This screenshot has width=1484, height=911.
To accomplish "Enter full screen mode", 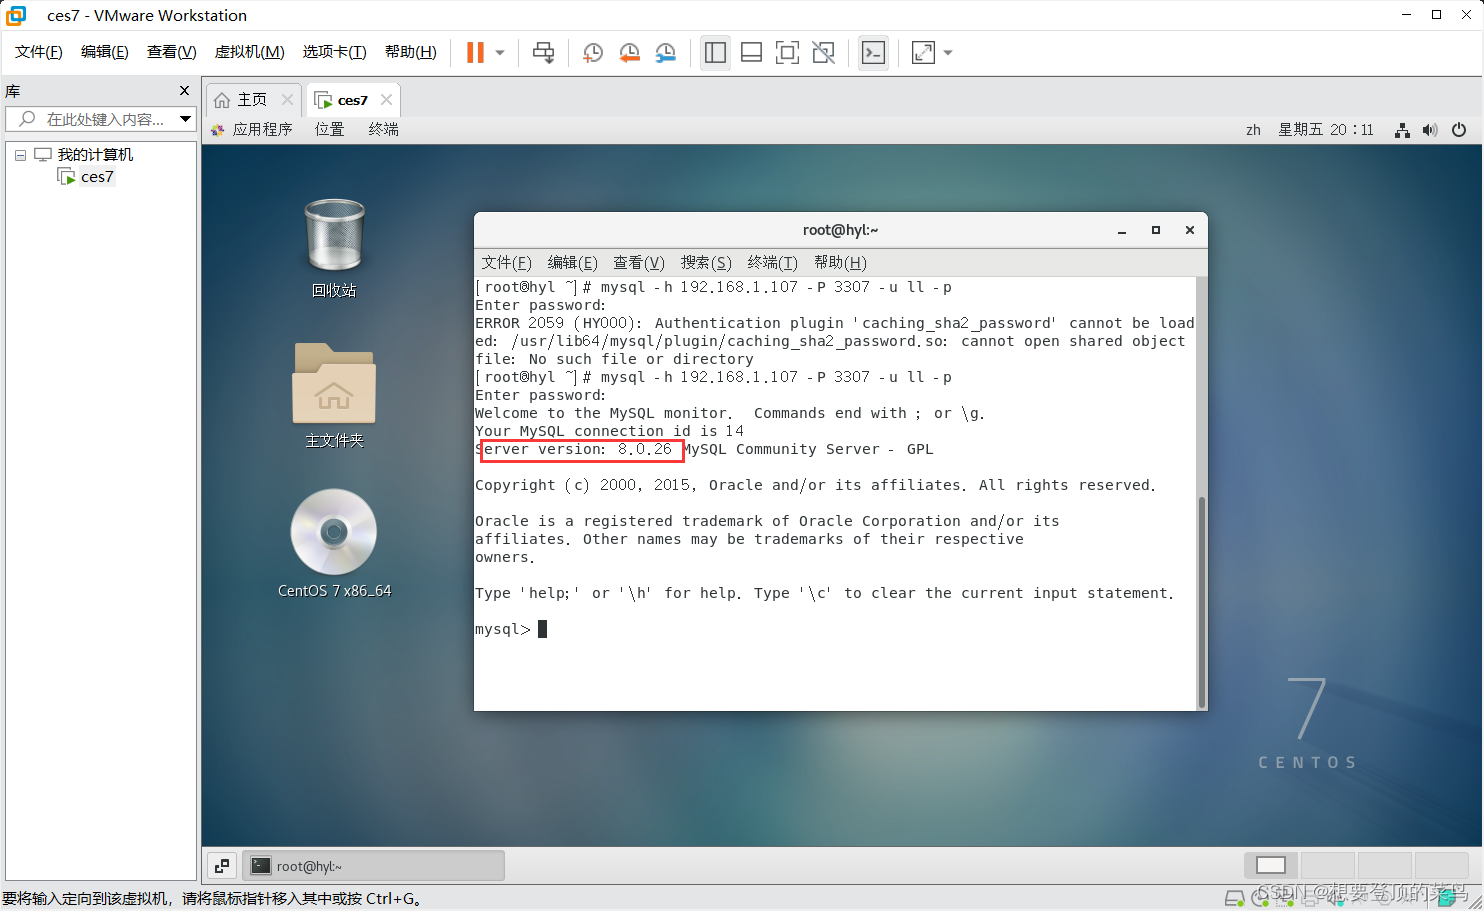I will click(x=787, y=53).
